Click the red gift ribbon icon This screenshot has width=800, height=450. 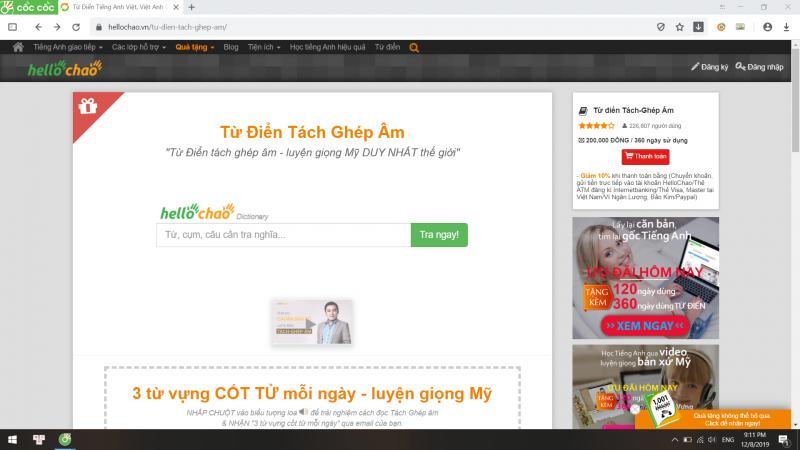(88, 106)
